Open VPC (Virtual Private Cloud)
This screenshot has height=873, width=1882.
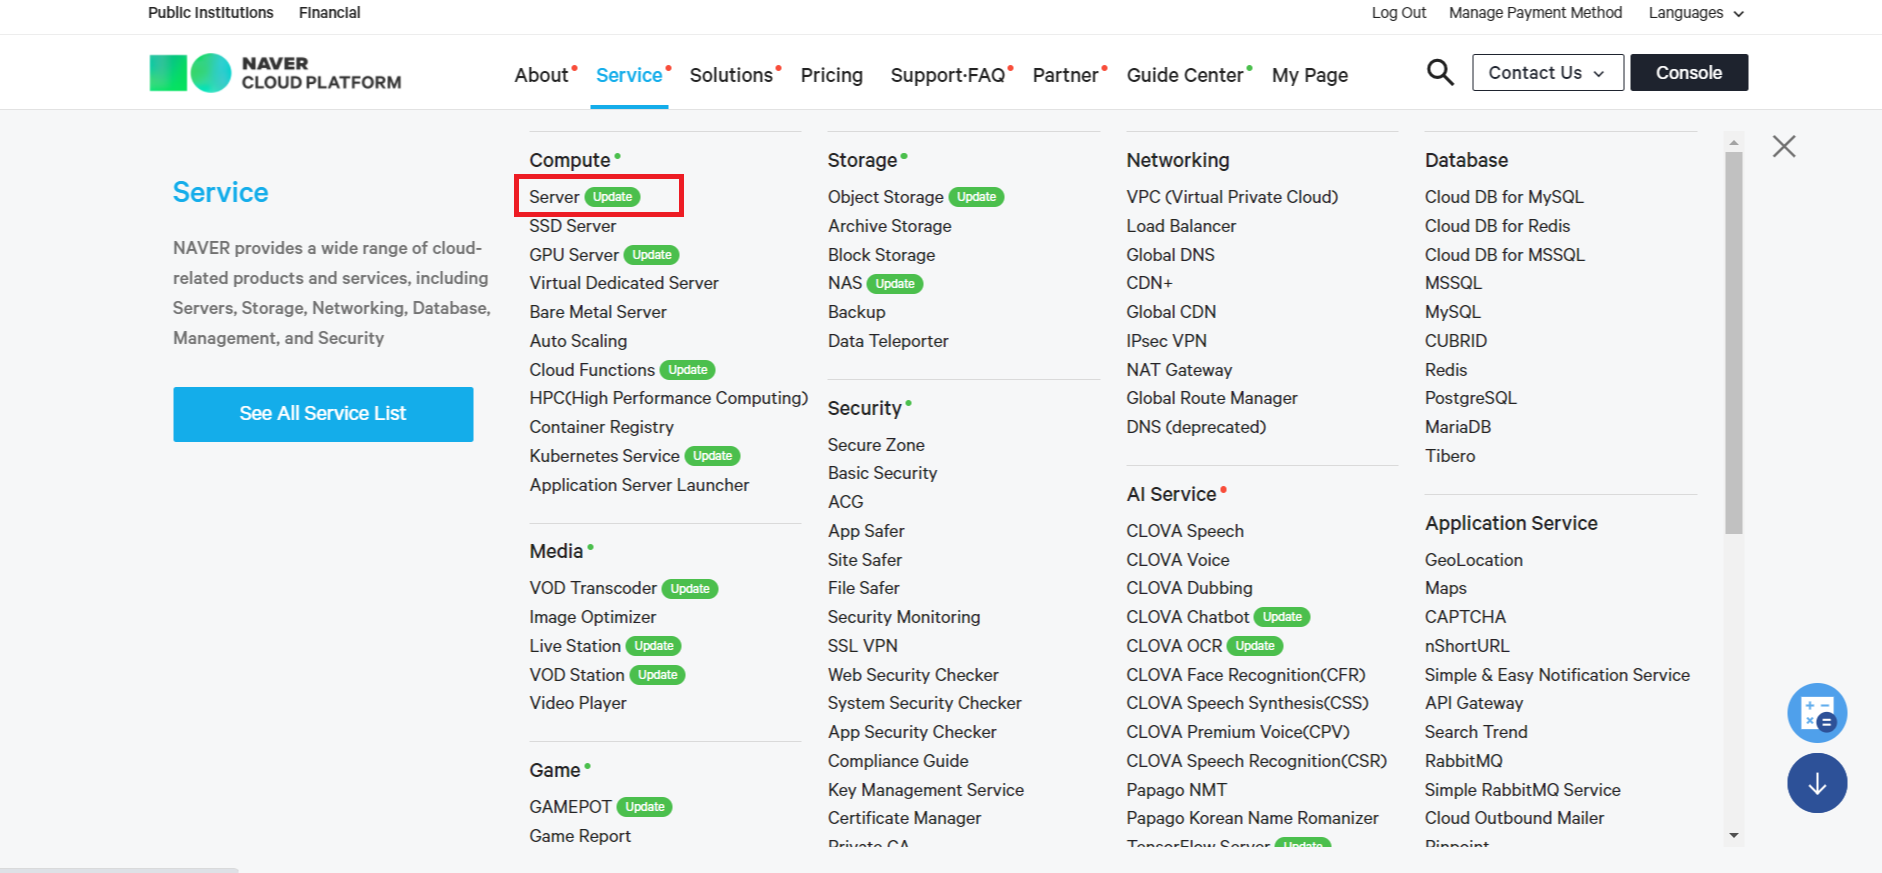pyautogui.click(x=1232, y=197)
